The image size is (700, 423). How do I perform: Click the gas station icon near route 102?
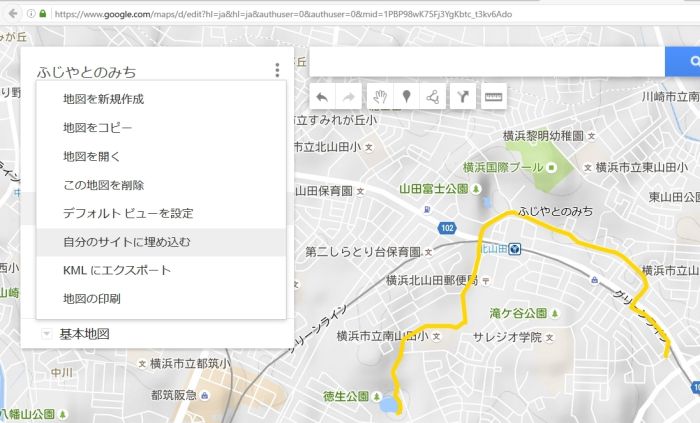pos(427,209)
